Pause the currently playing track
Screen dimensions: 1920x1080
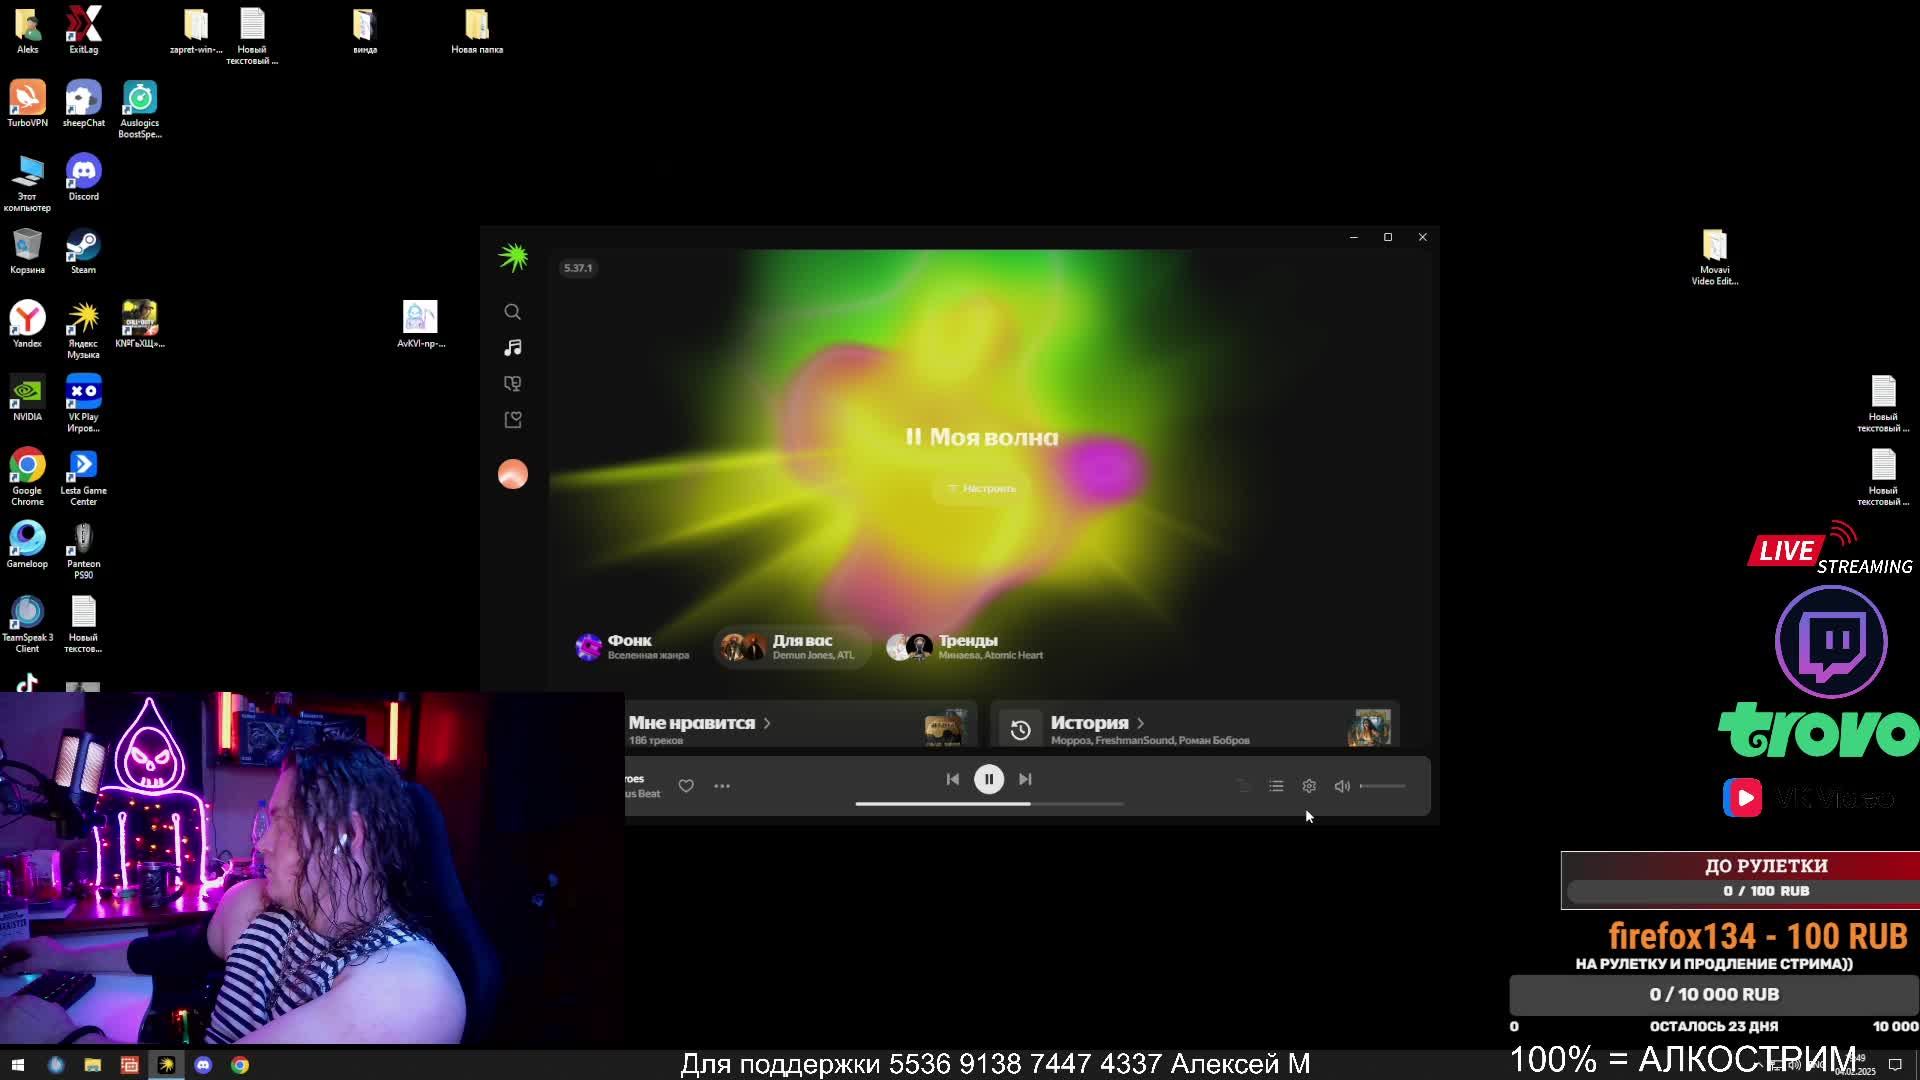coord(988,779)
